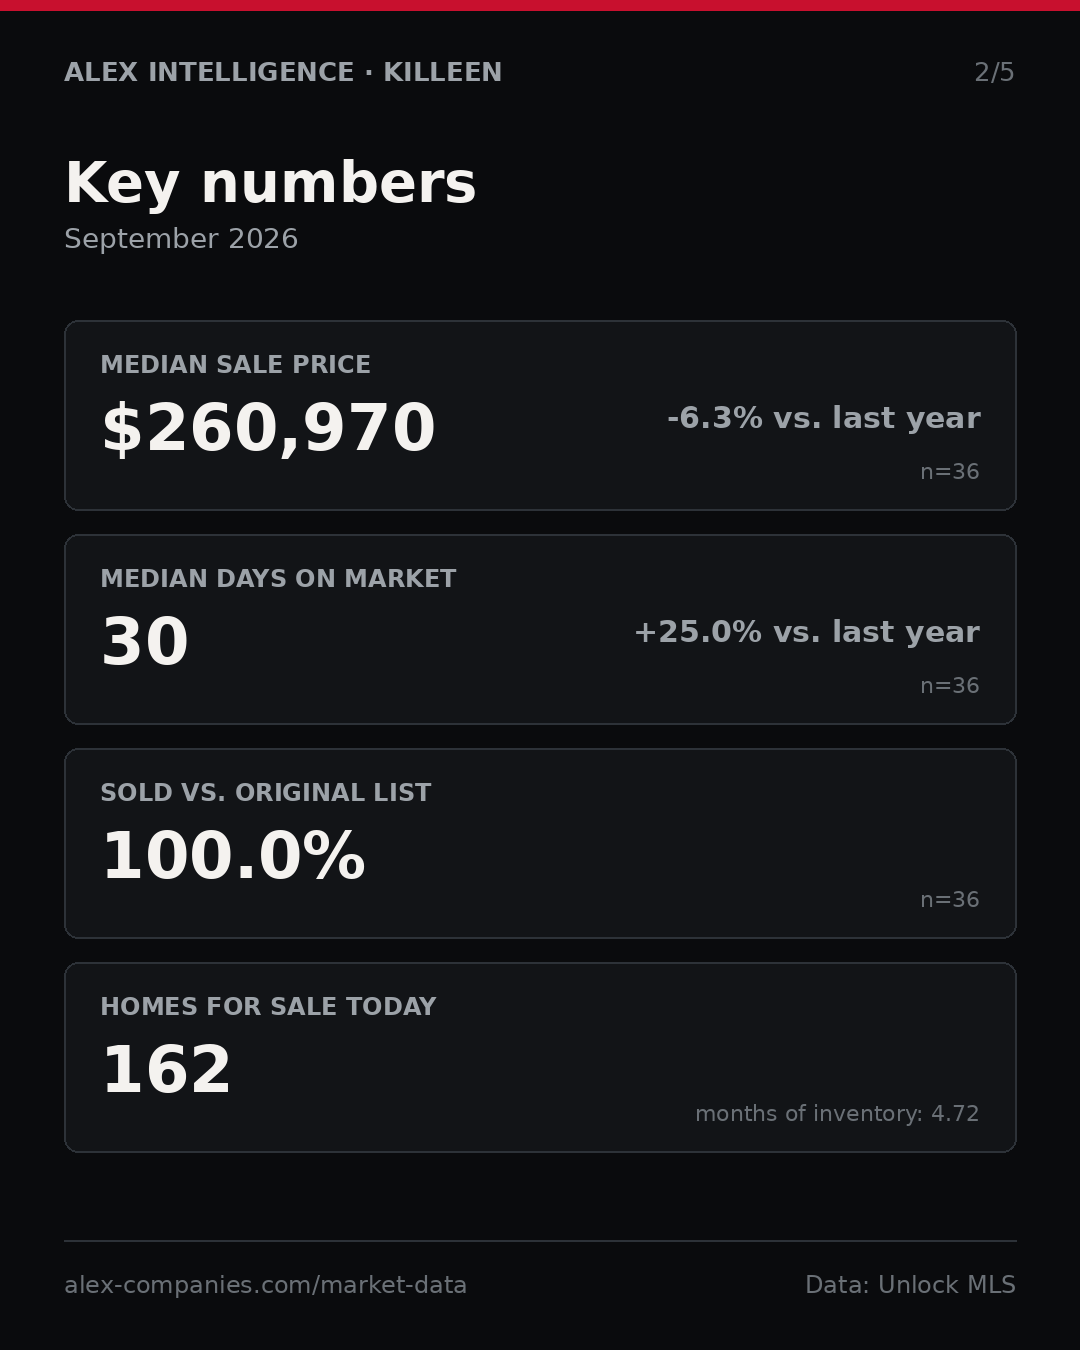Click the 162 homes value
Image resolution: width=1080 pixels, height=1350 pixels.
click(x=166, y=1071)
